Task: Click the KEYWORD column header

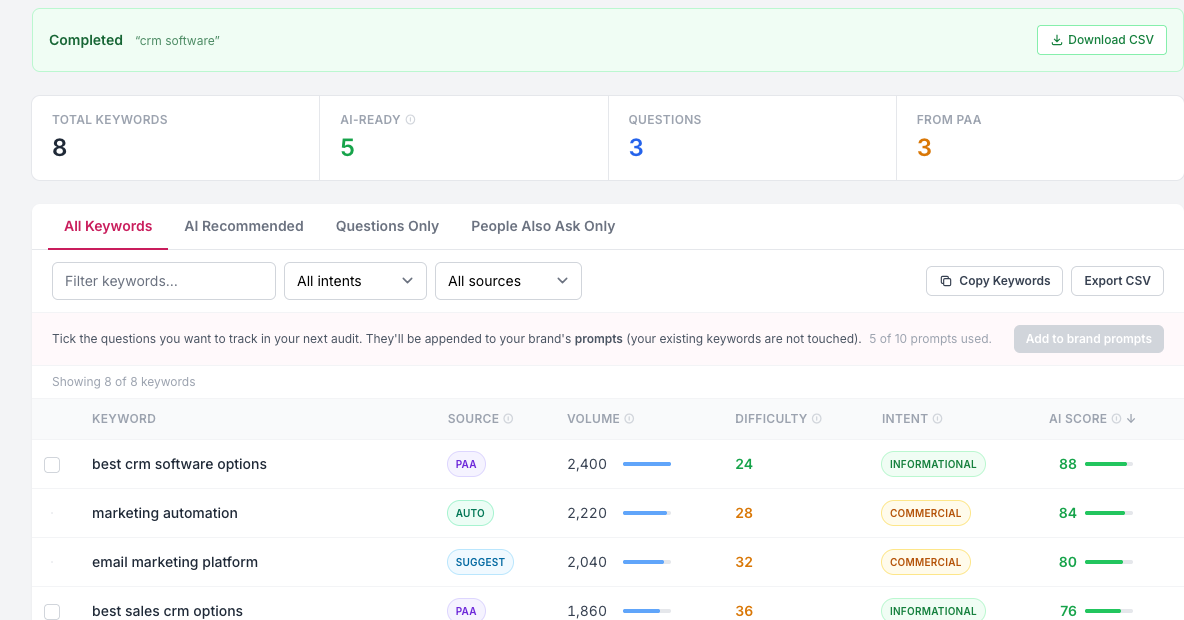Action: [124, 418]
